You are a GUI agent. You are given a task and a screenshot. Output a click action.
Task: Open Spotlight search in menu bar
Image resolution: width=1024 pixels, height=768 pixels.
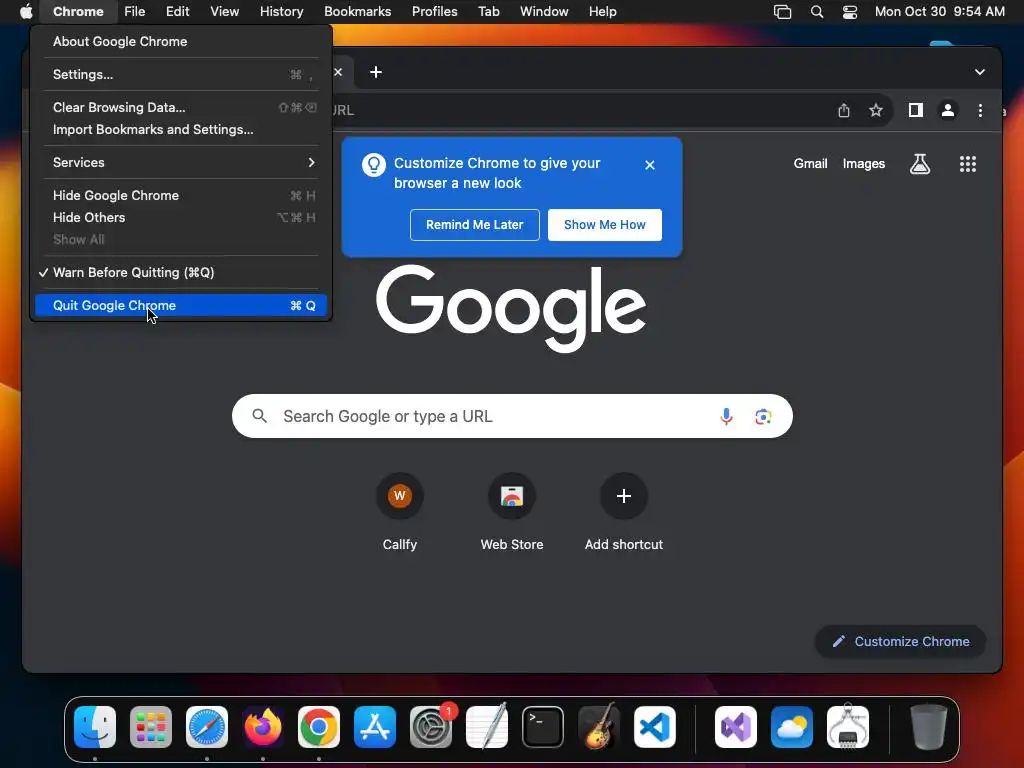click(816, 11)
